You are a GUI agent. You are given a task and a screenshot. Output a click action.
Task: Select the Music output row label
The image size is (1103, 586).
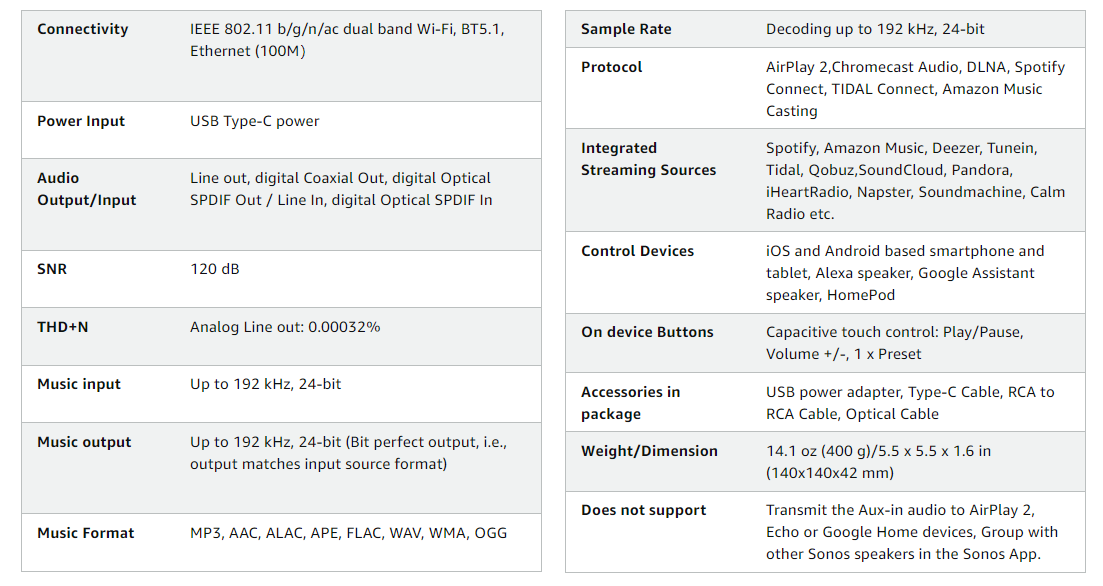85,442
